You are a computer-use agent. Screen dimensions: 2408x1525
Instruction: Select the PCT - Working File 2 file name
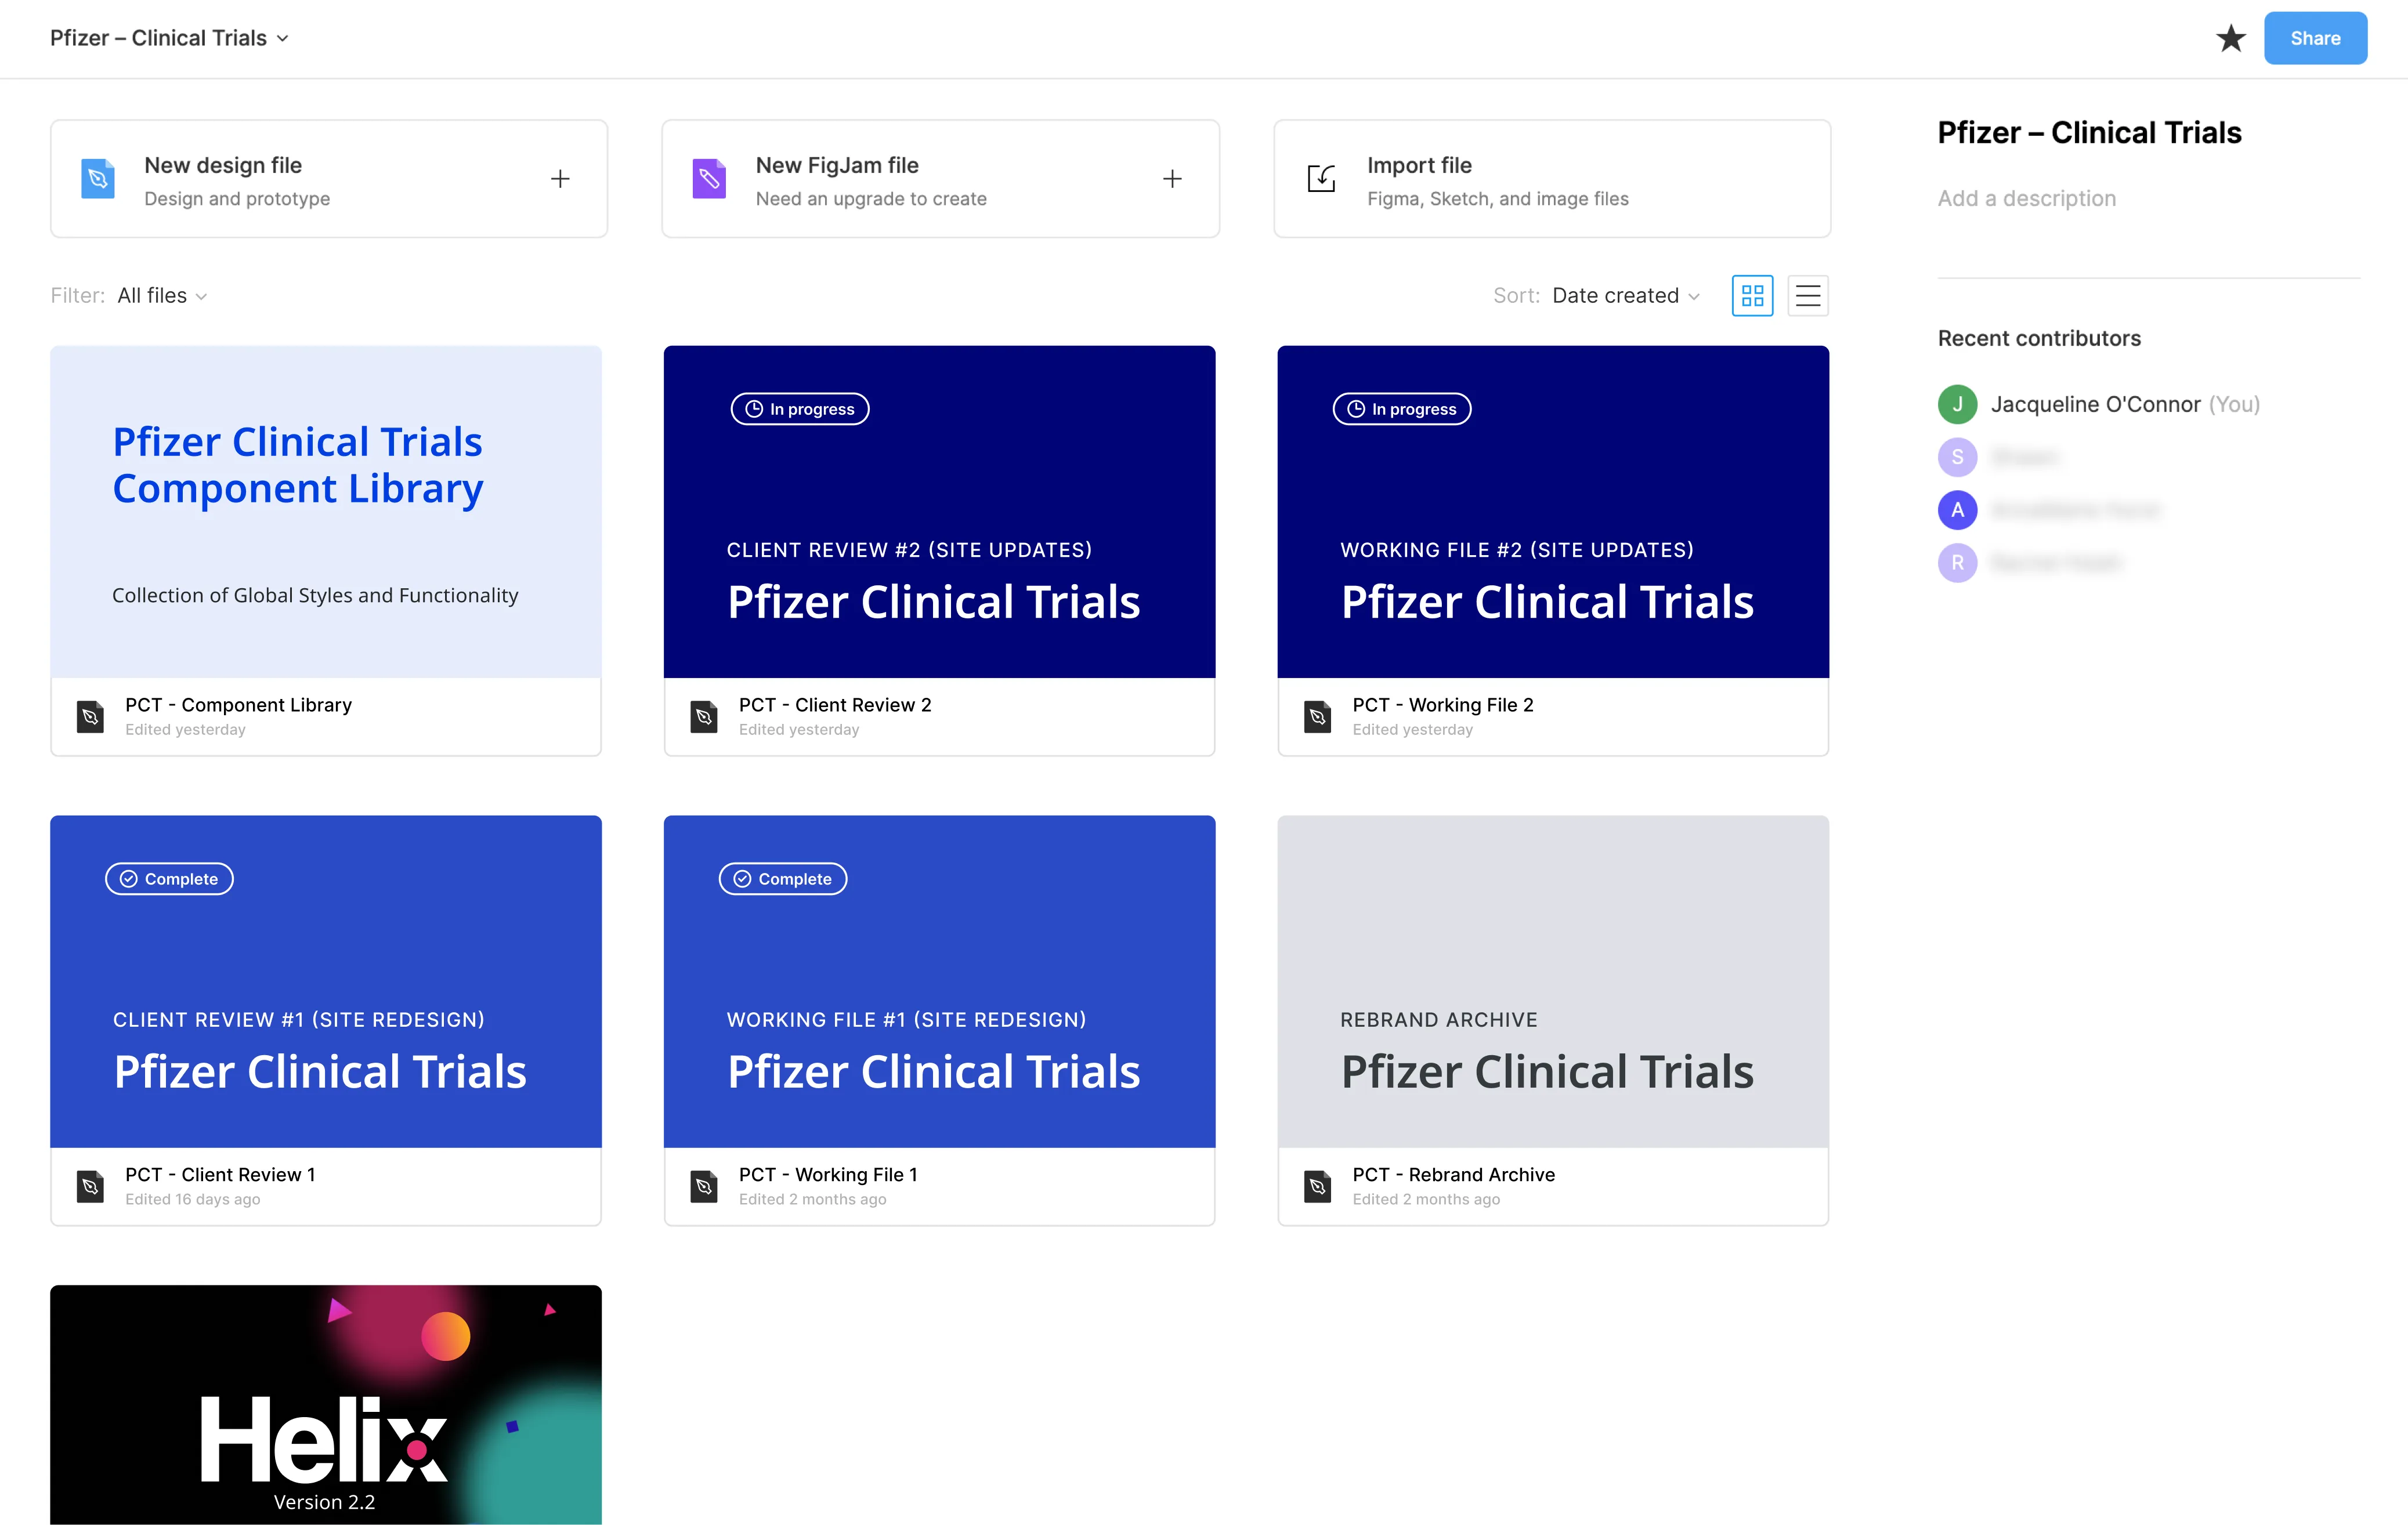point(1443,705)
